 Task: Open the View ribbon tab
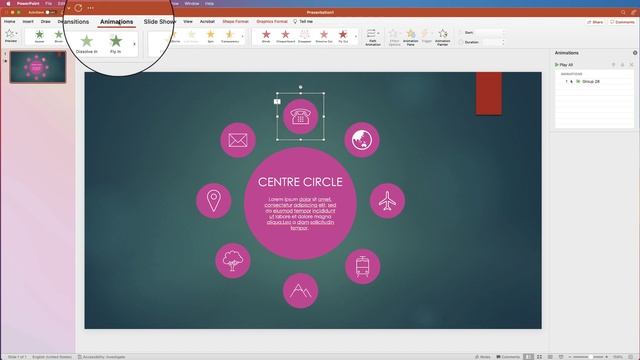tap(188, 21)
